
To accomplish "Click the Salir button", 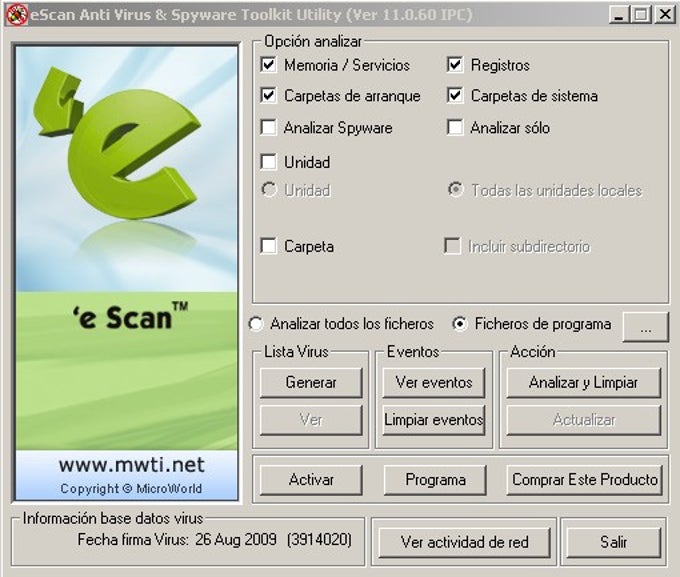I will pyautogui.click(x=614, y=542).
